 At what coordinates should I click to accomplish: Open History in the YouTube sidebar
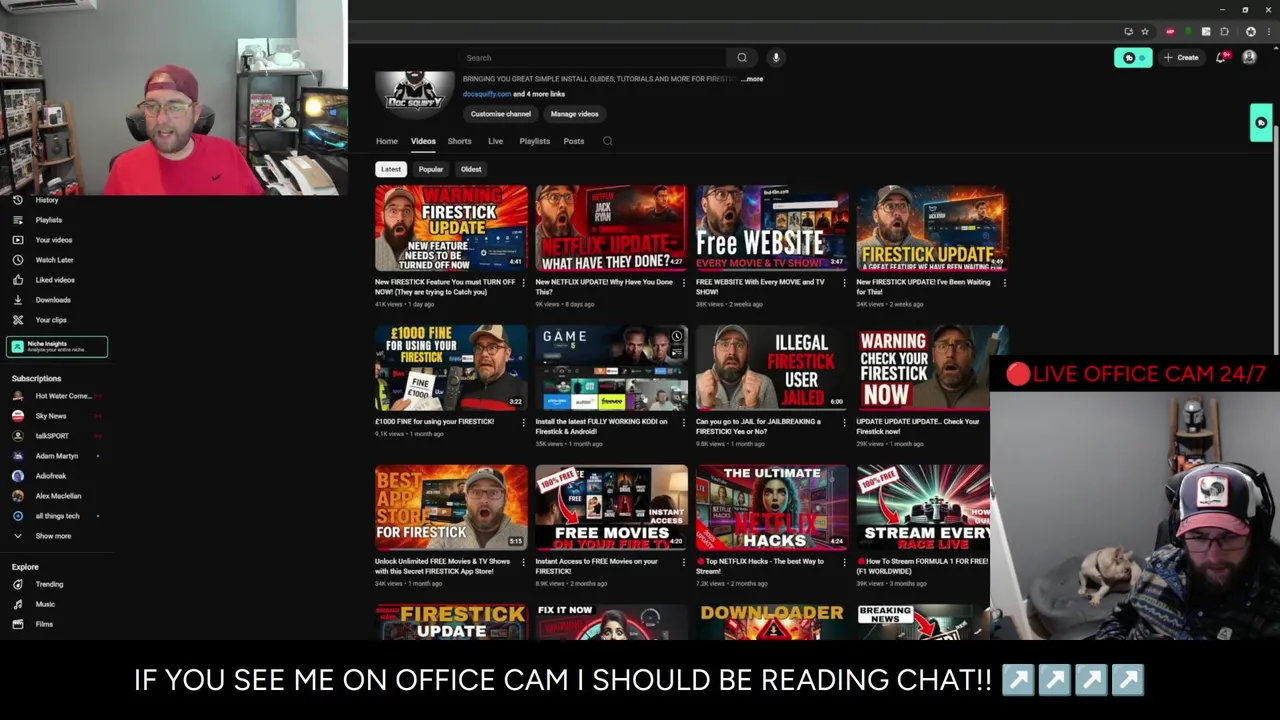click(x=47, y=200)
